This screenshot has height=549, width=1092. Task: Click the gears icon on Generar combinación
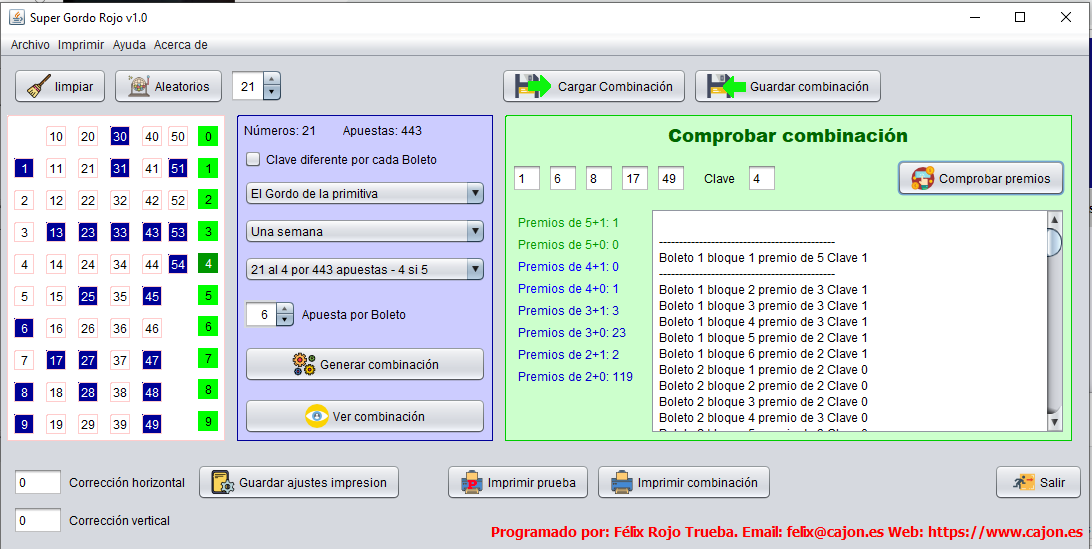point(304,364)
